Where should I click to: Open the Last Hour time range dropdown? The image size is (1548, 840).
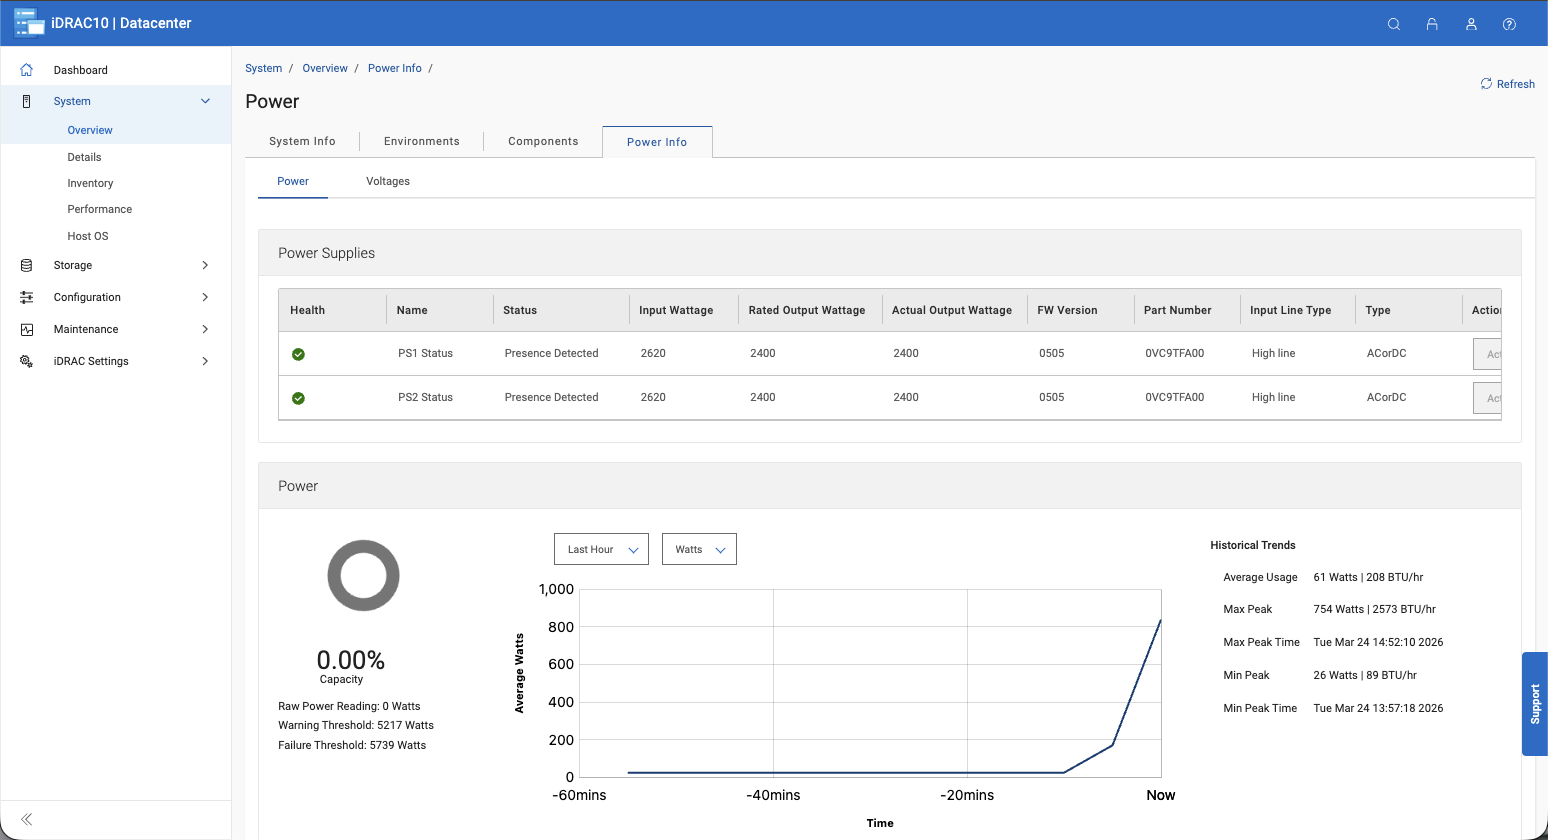coord(601,549)
